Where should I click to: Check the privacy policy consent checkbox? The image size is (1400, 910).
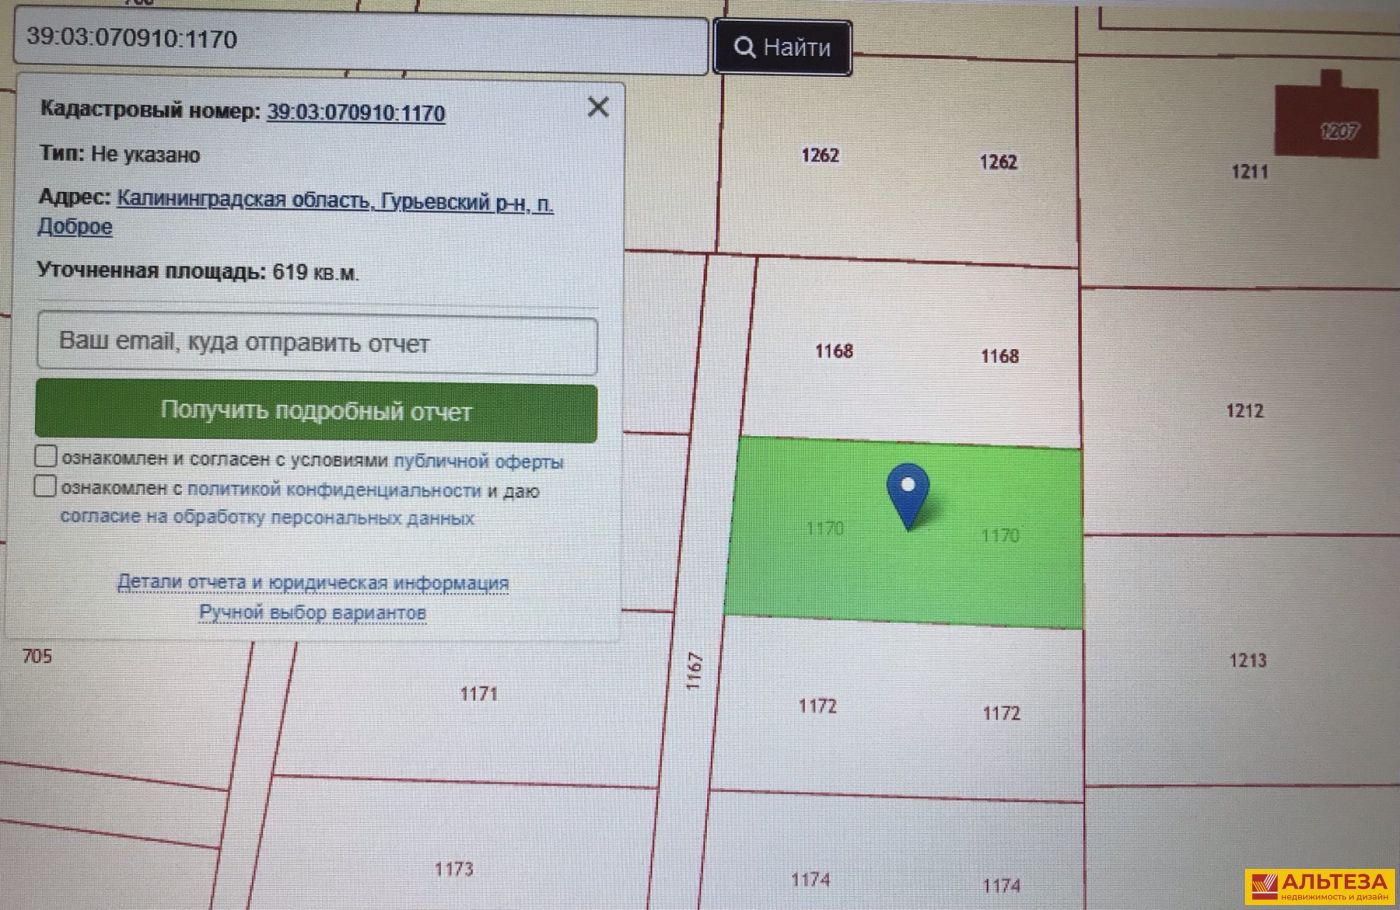pyautogui.click(x=46, y=487)
